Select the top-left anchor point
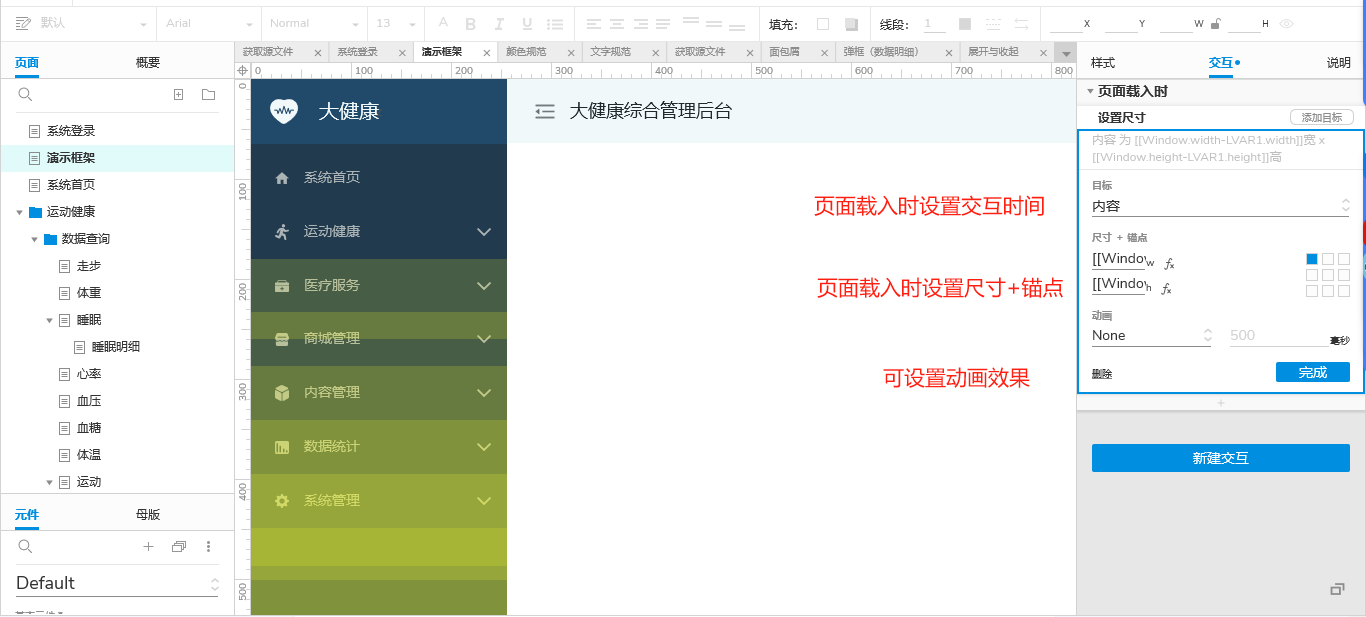 [1312, 259]
